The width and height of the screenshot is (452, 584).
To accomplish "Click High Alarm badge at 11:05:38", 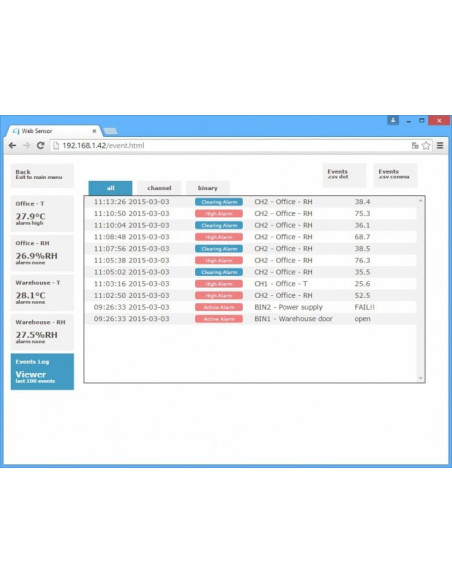I will point(219,260).
